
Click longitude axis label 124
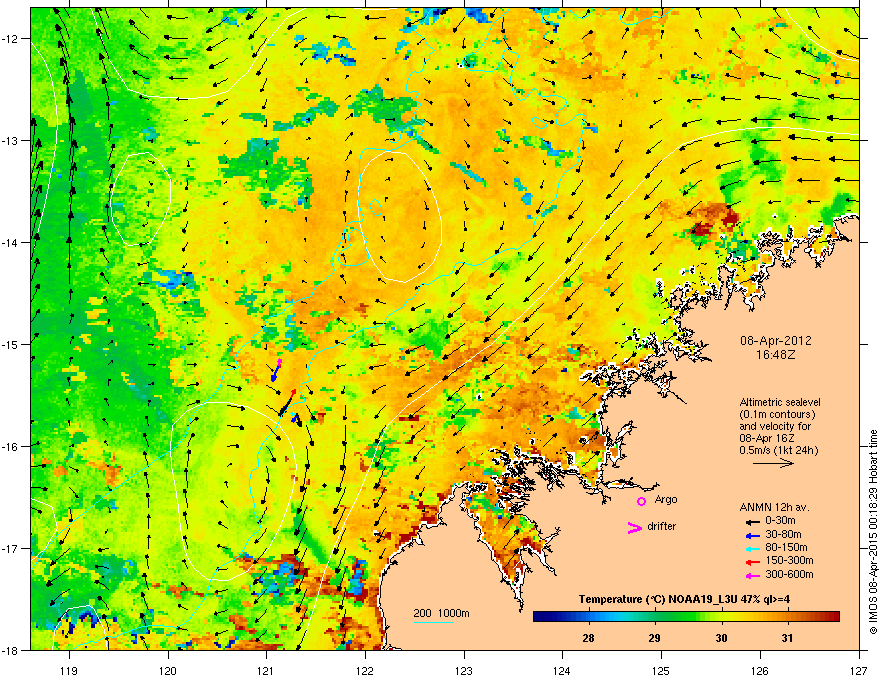(x=562, y=670)
